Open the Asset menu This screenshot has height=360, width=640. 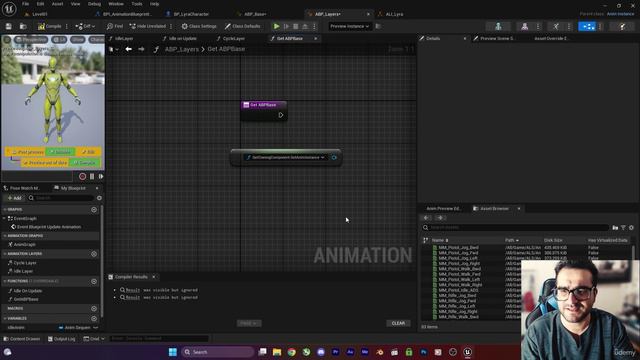(57, 4)
